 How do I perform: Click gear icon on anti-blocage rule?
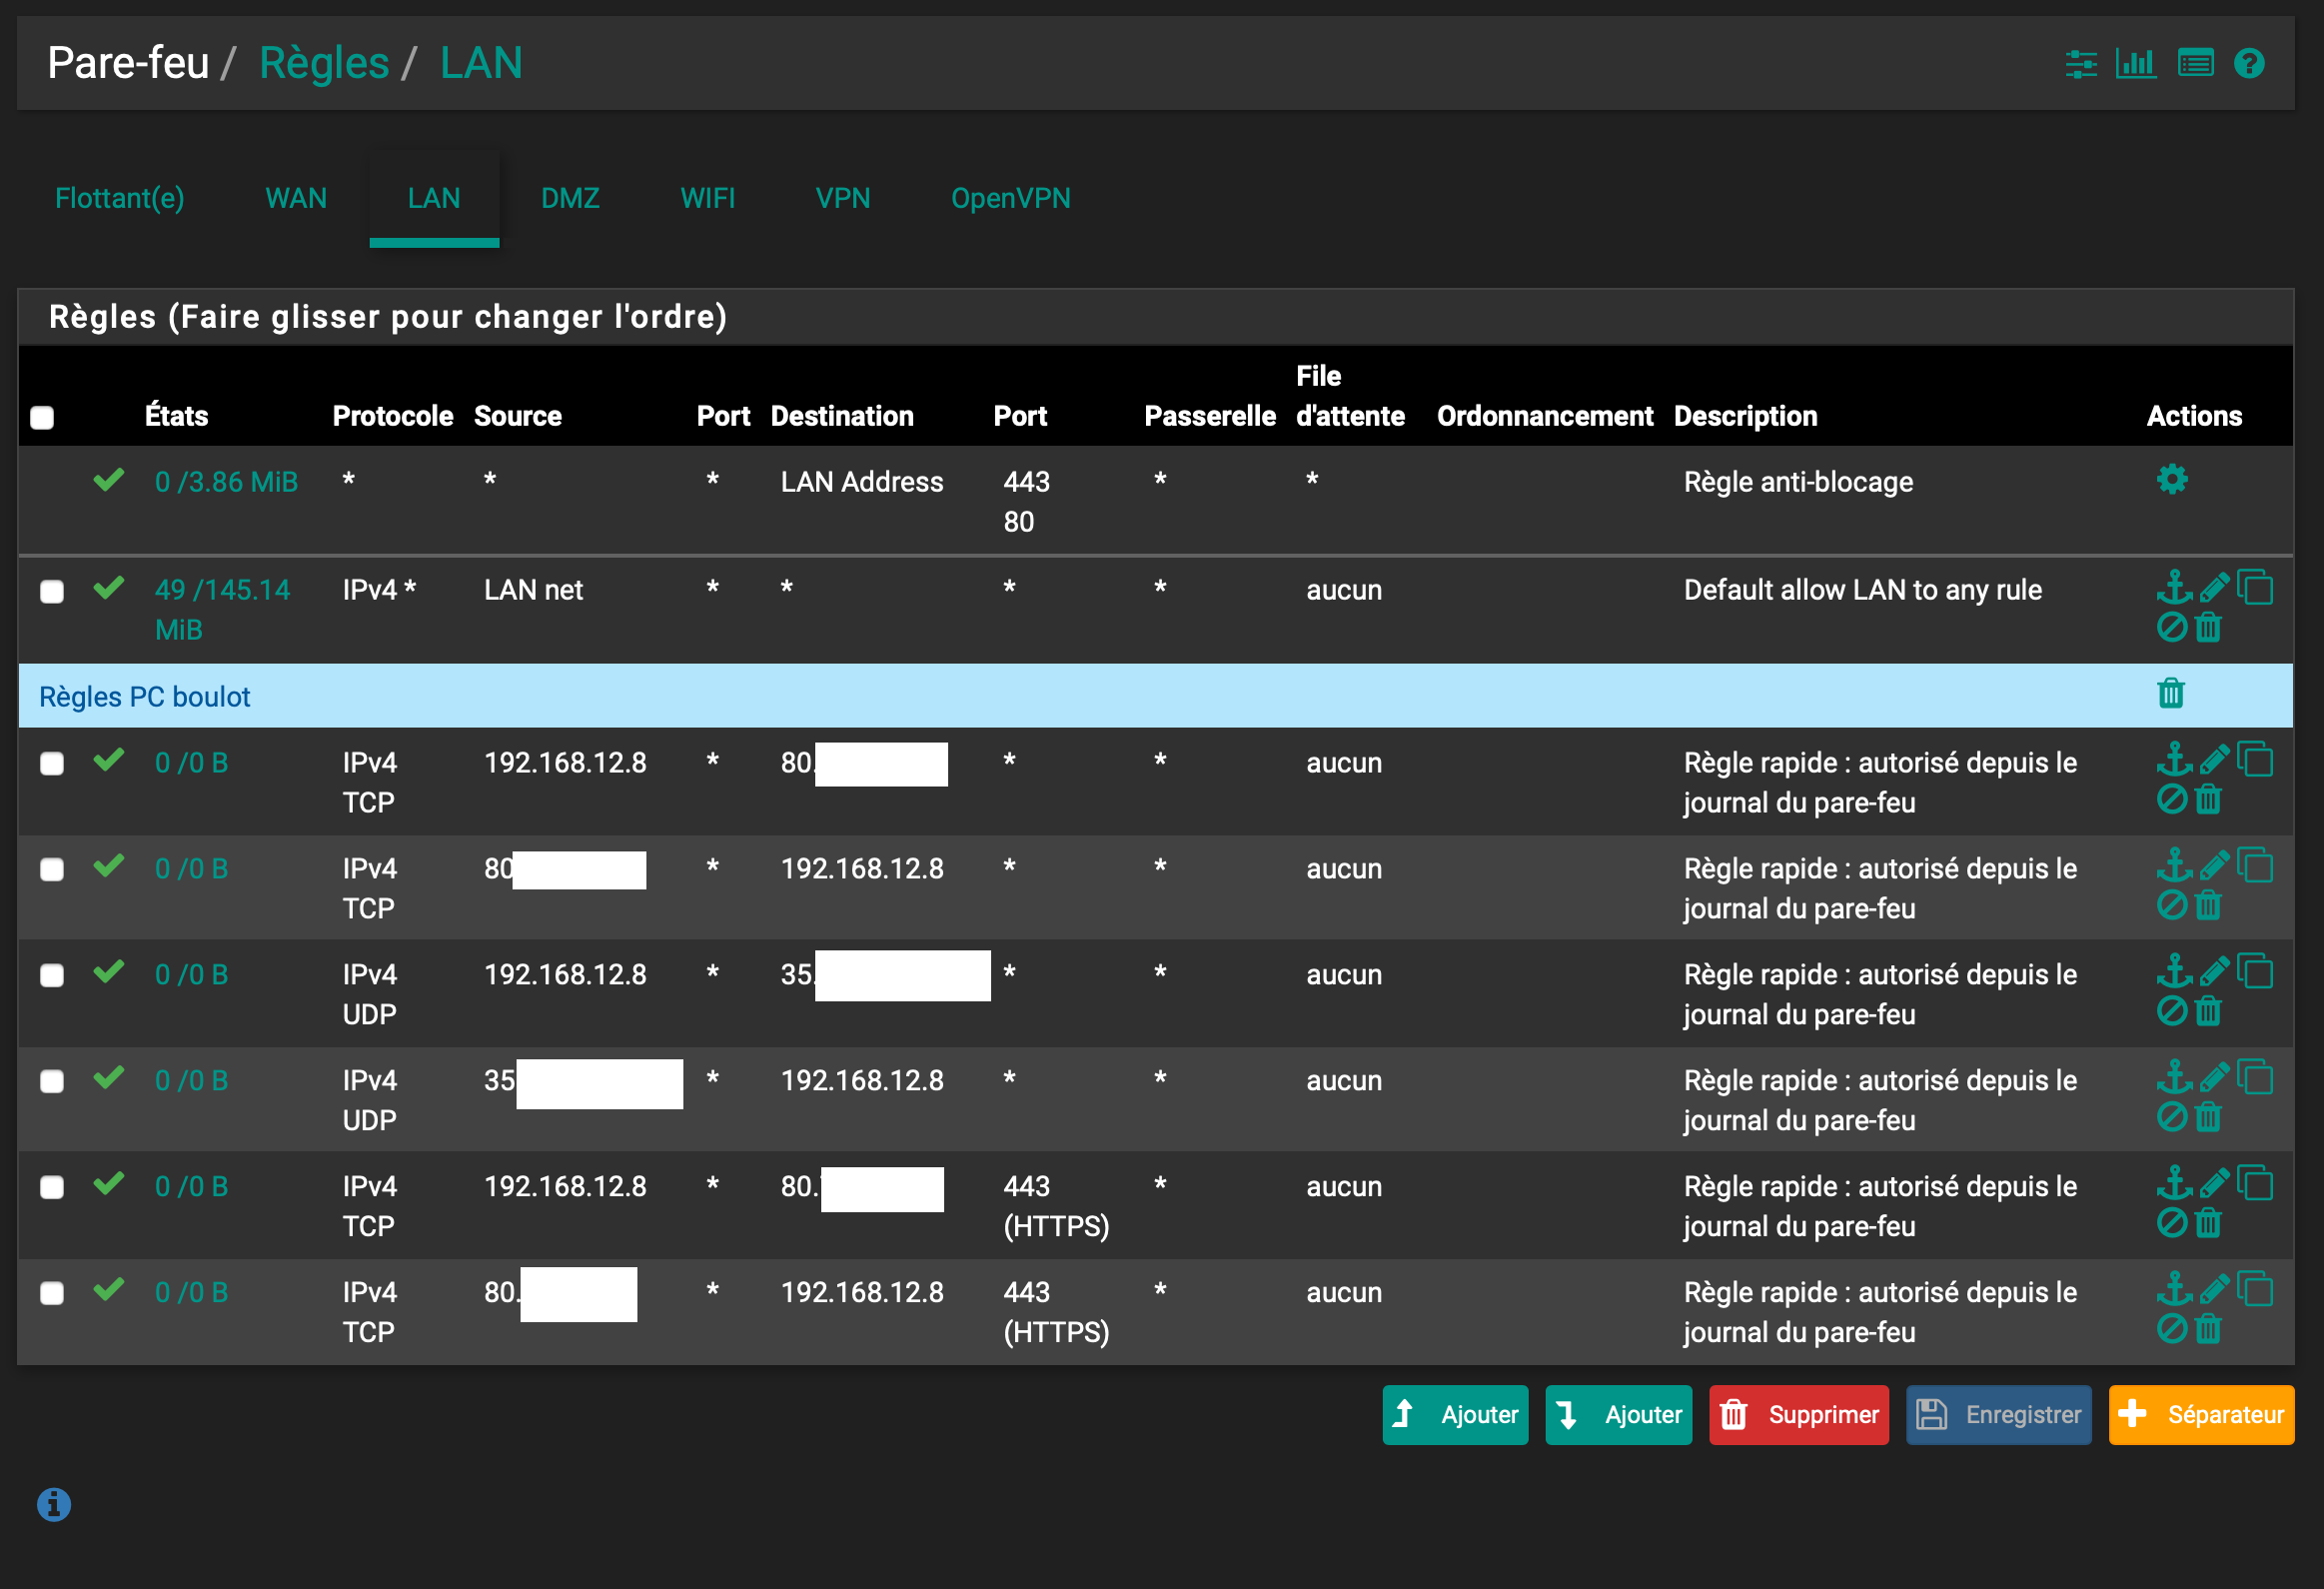[x=2171, y=480]
